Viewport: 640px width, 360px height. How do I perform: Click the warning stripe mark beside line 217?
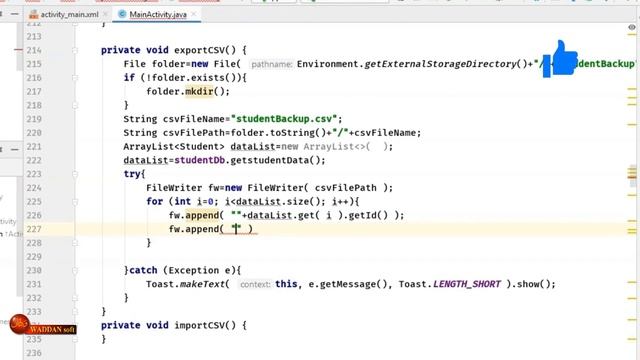pos(632,89)
